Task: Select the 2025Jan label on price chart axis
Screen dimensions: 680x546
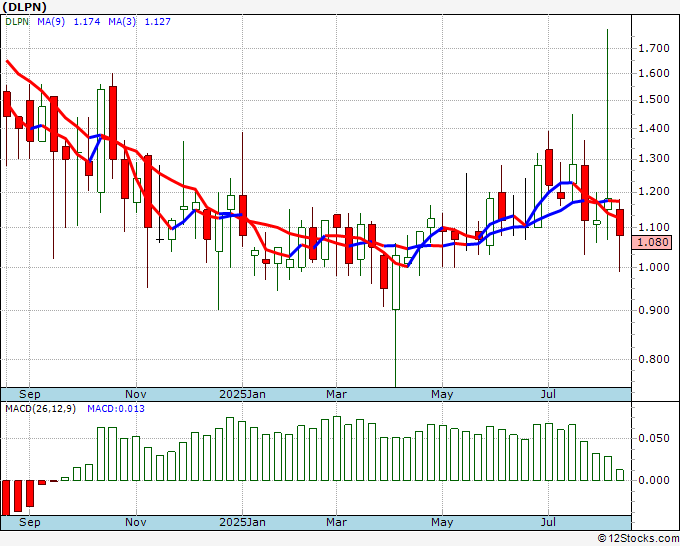Action: click(243, 394)
